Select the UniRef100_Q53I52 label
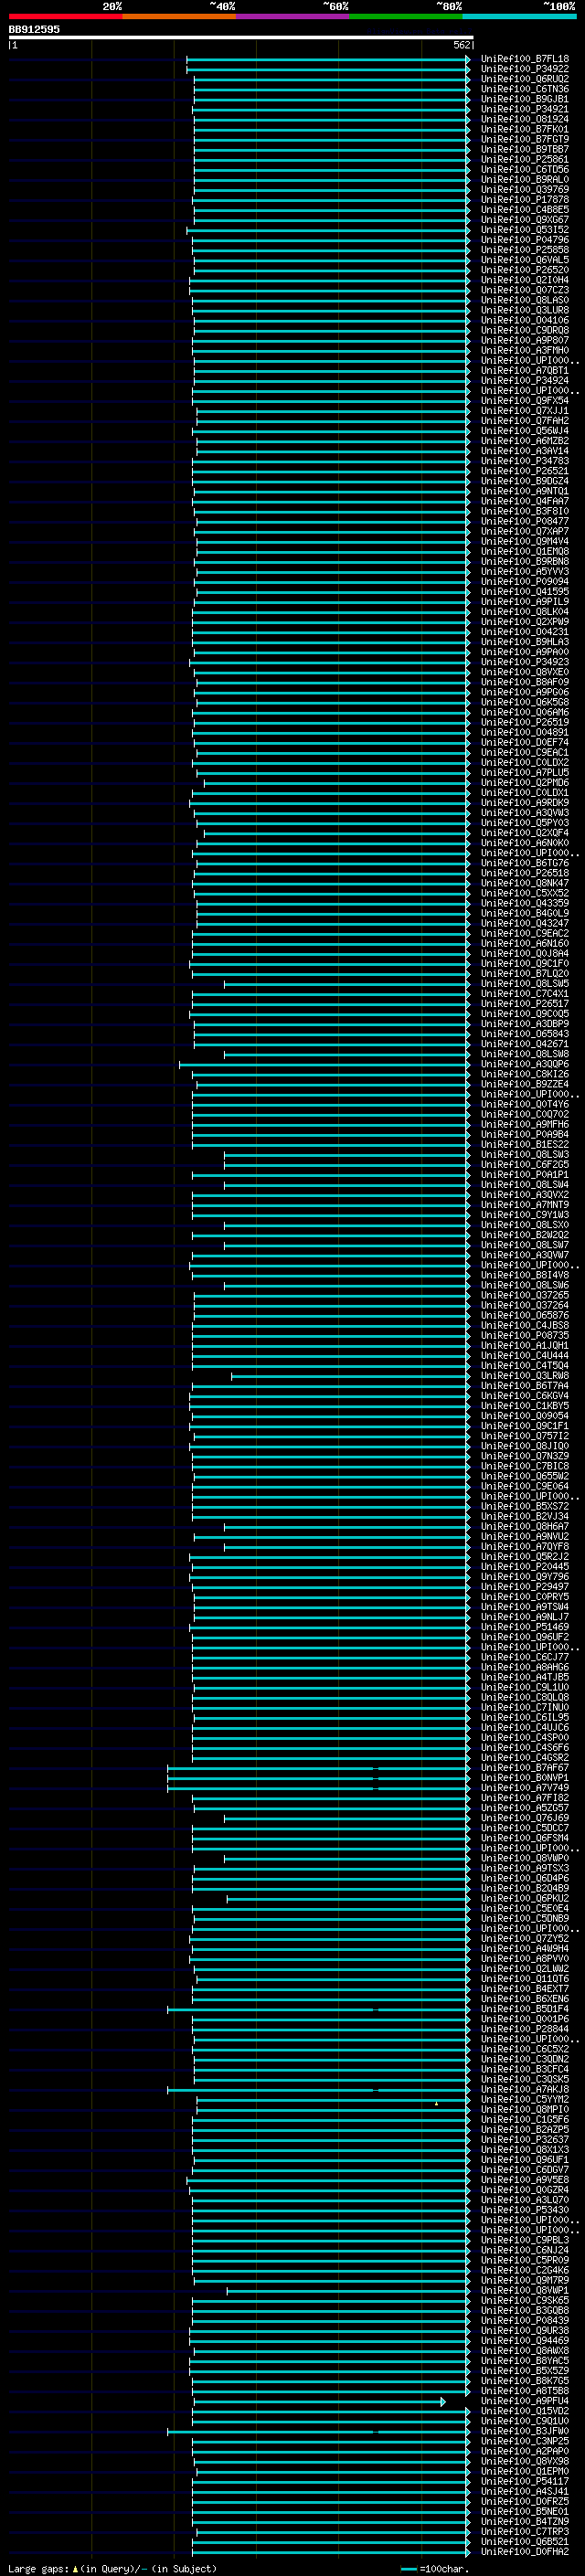Viewport: 585px width, 2576px height. (x=525, y=229)
